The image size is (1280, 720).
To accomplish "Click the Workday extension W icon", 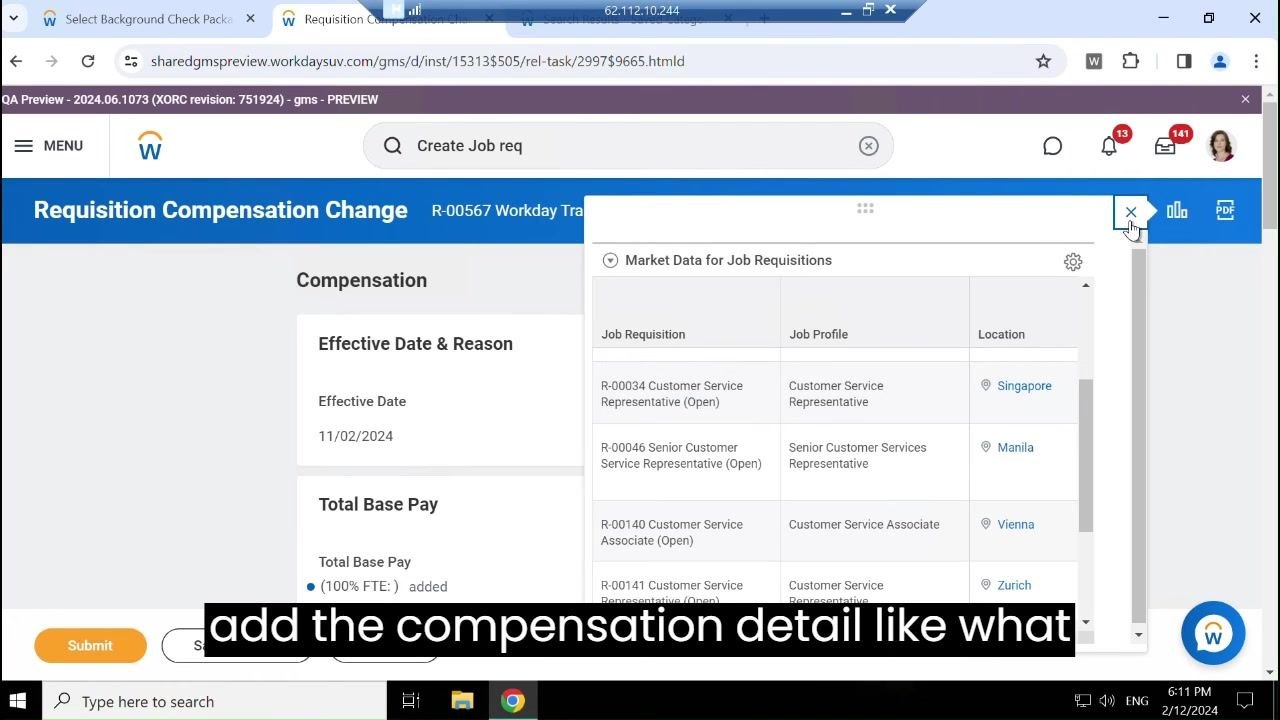I will point(1094,61).
